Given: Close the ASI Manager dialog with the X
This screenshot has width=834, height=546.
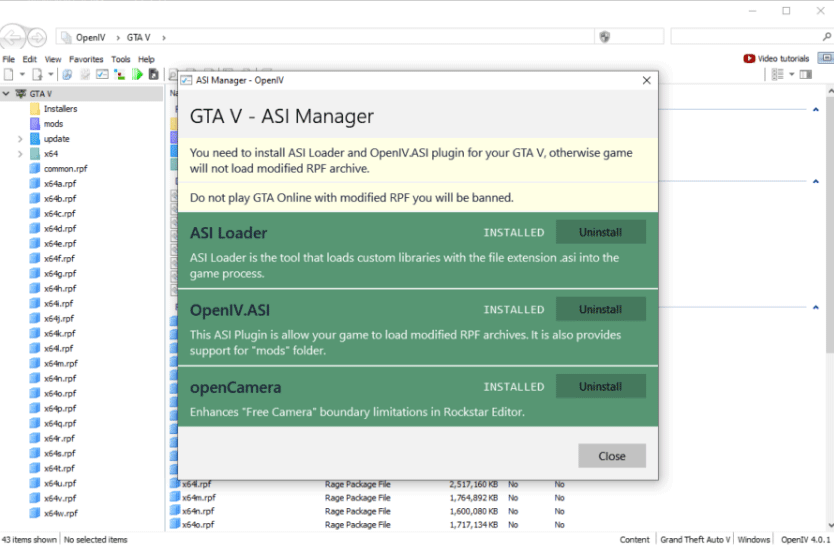Looking at the screenshot, I should point(646,80).
